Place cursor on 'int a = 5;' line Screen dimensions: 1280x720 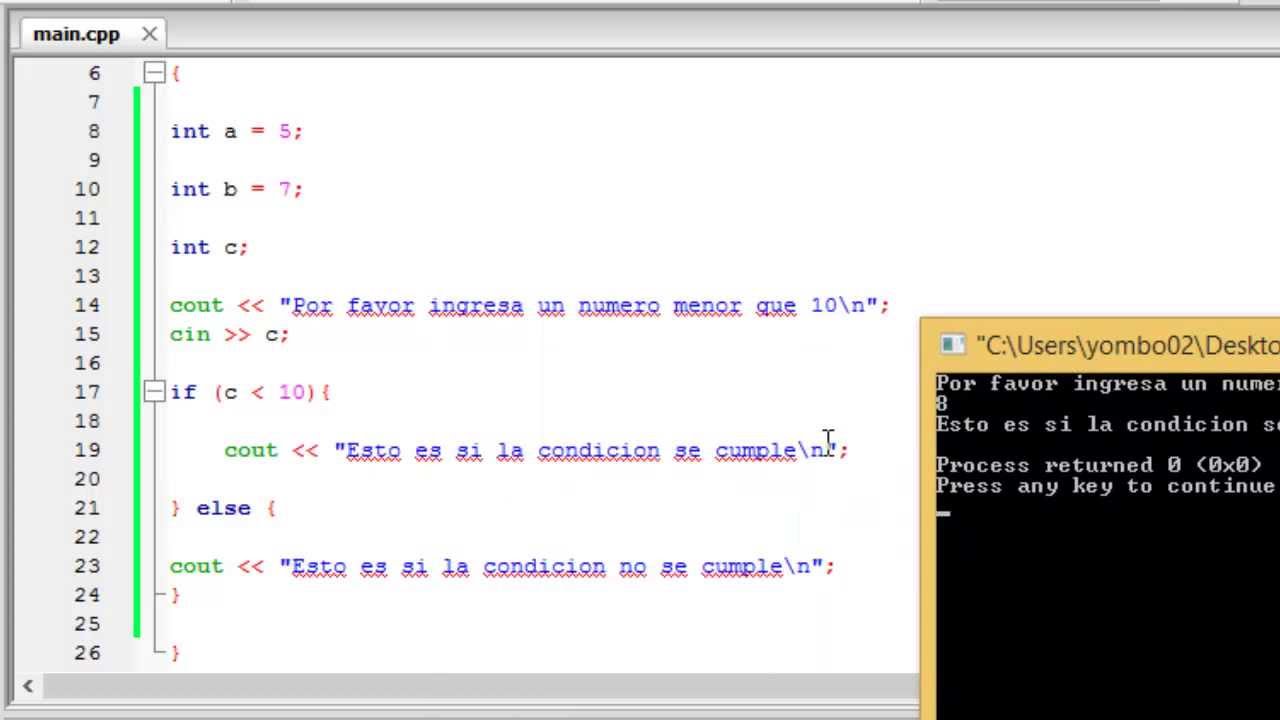coord(236,131)
